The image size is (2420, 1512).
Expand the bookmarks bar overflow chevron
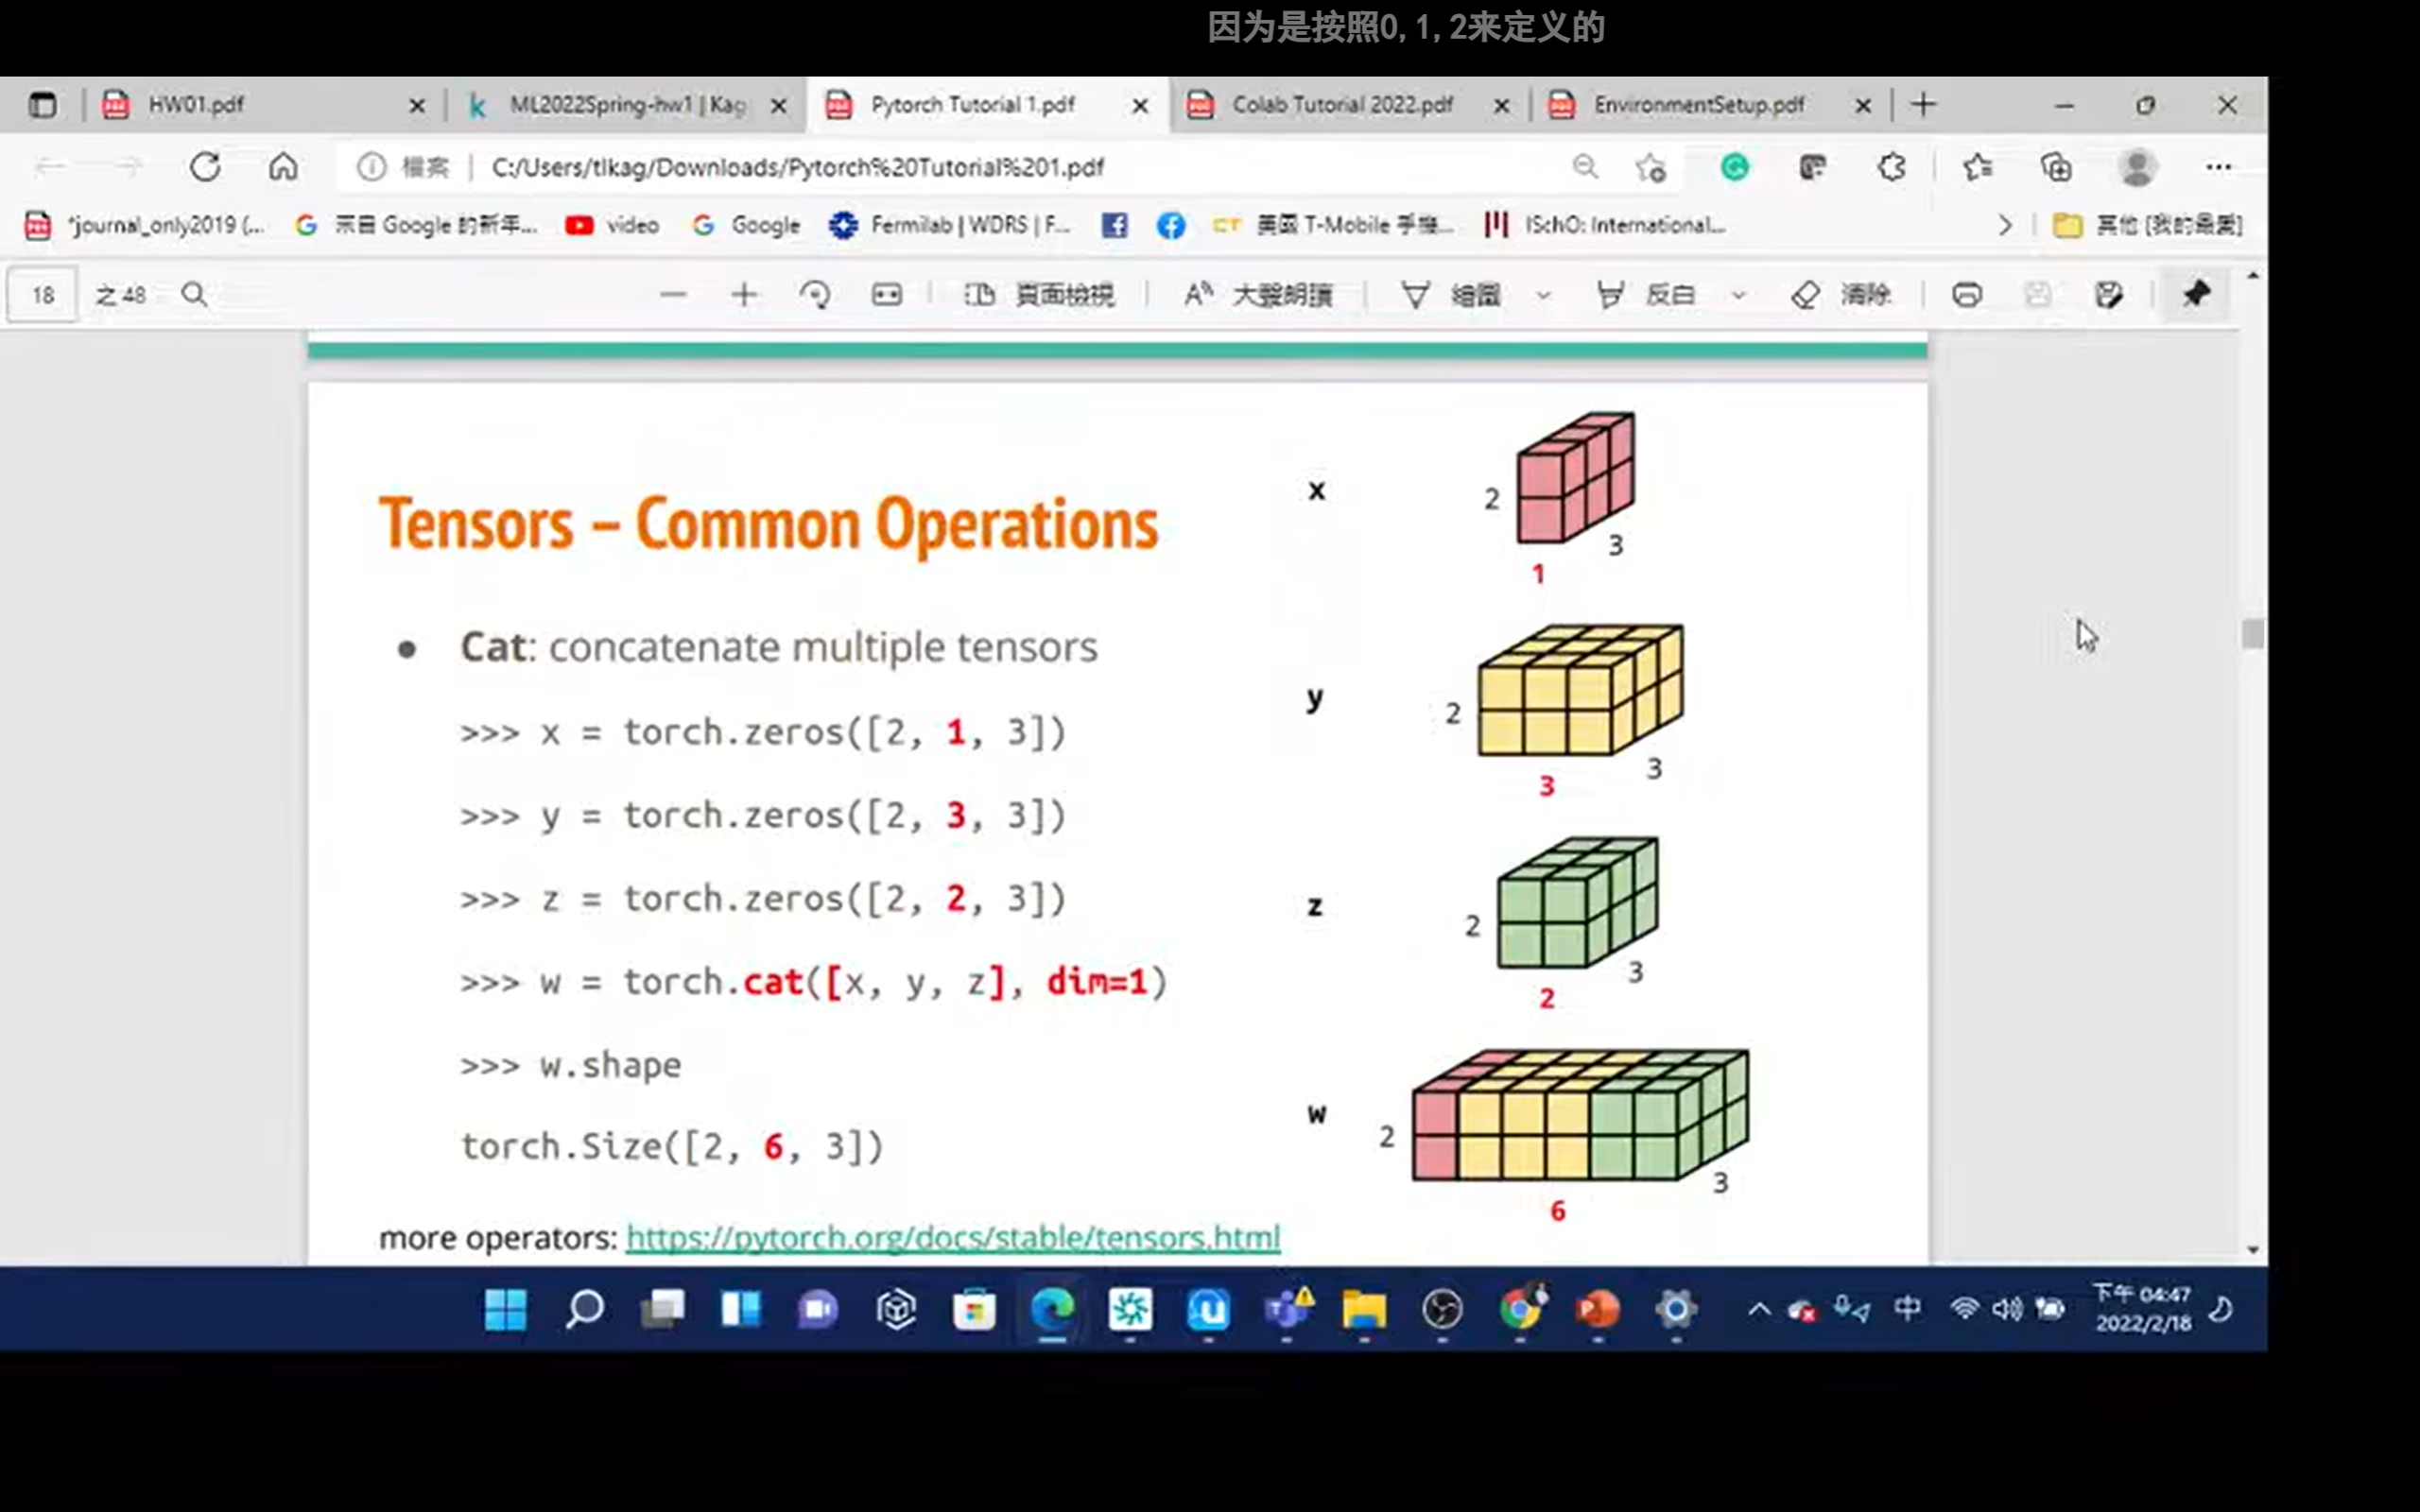tap(2004, 225)
